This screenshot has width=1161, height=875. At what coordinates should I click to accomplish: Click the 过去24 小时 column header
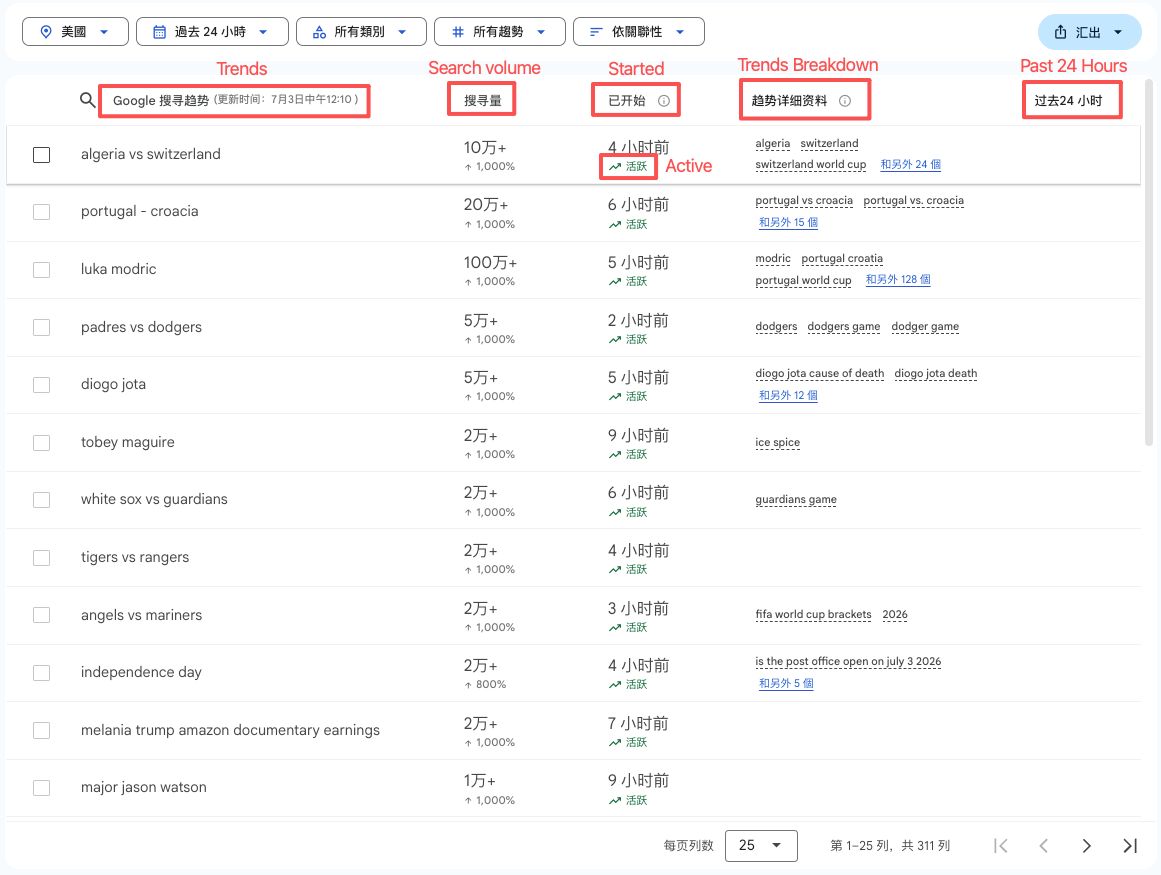pos(1068,101)
